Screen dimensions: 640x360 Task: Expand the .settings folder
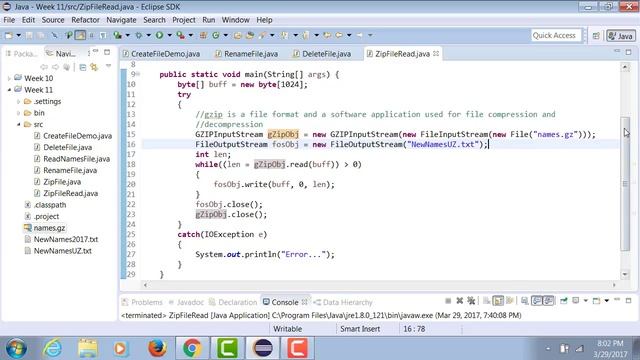pyautogui.click(x=18, y=101)
